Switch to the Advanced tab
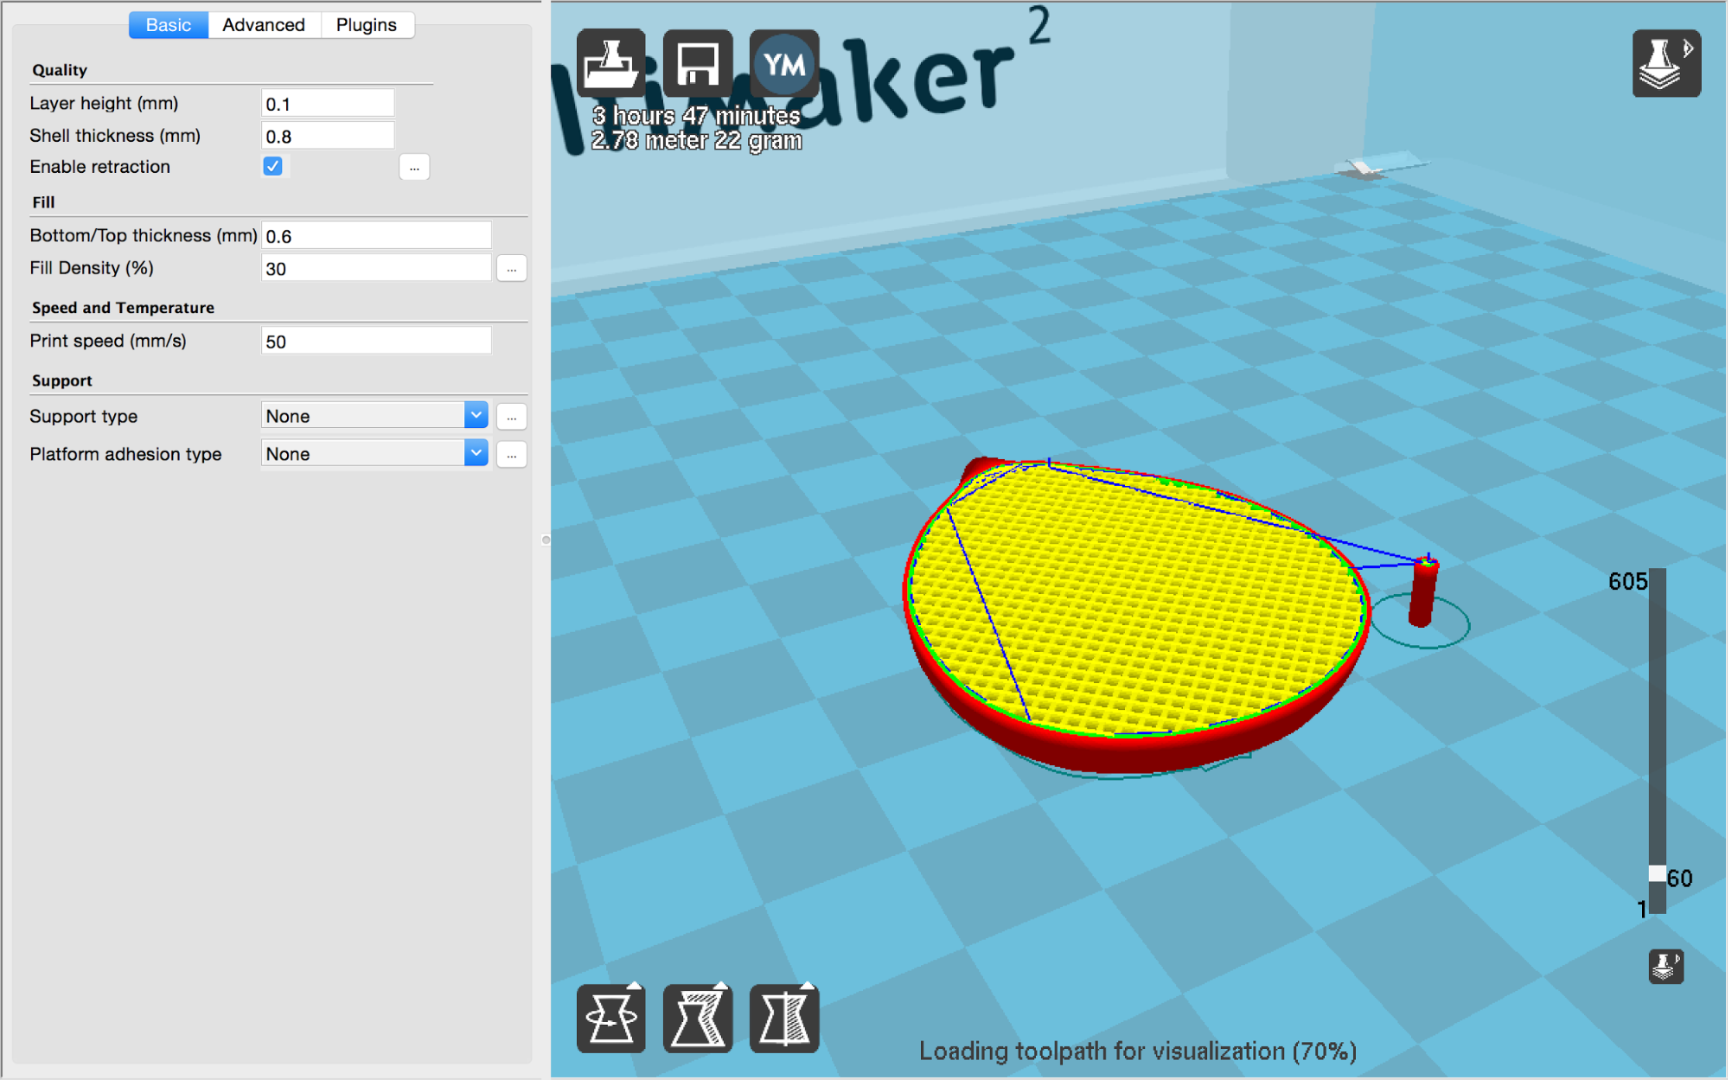1728x1080 pixels. 263,24
